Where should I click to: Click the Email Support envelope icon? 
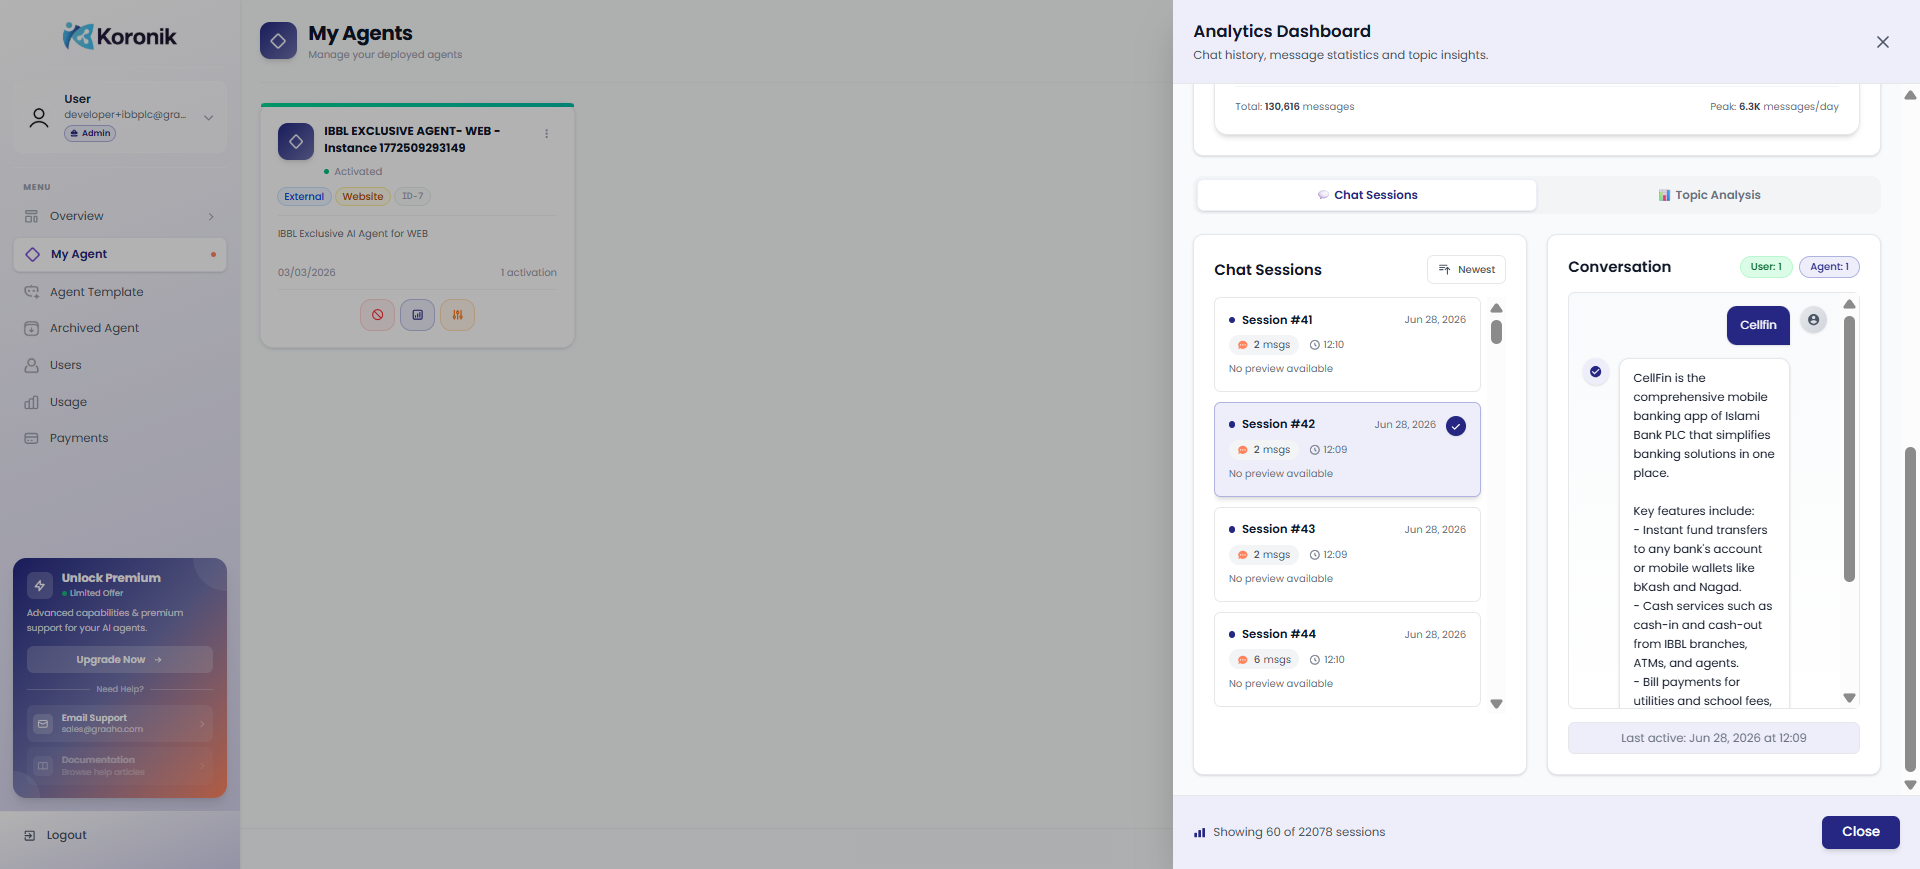(43, 723)
